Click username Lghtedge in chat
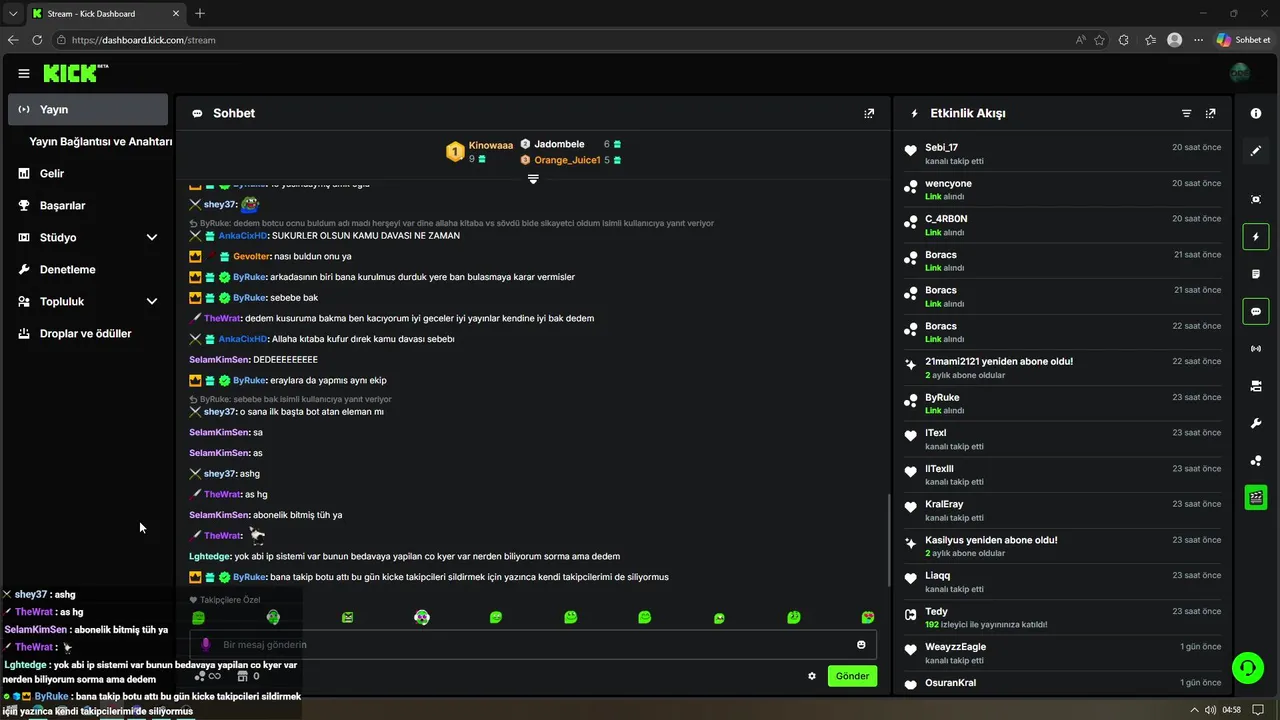 click(210, 556)
